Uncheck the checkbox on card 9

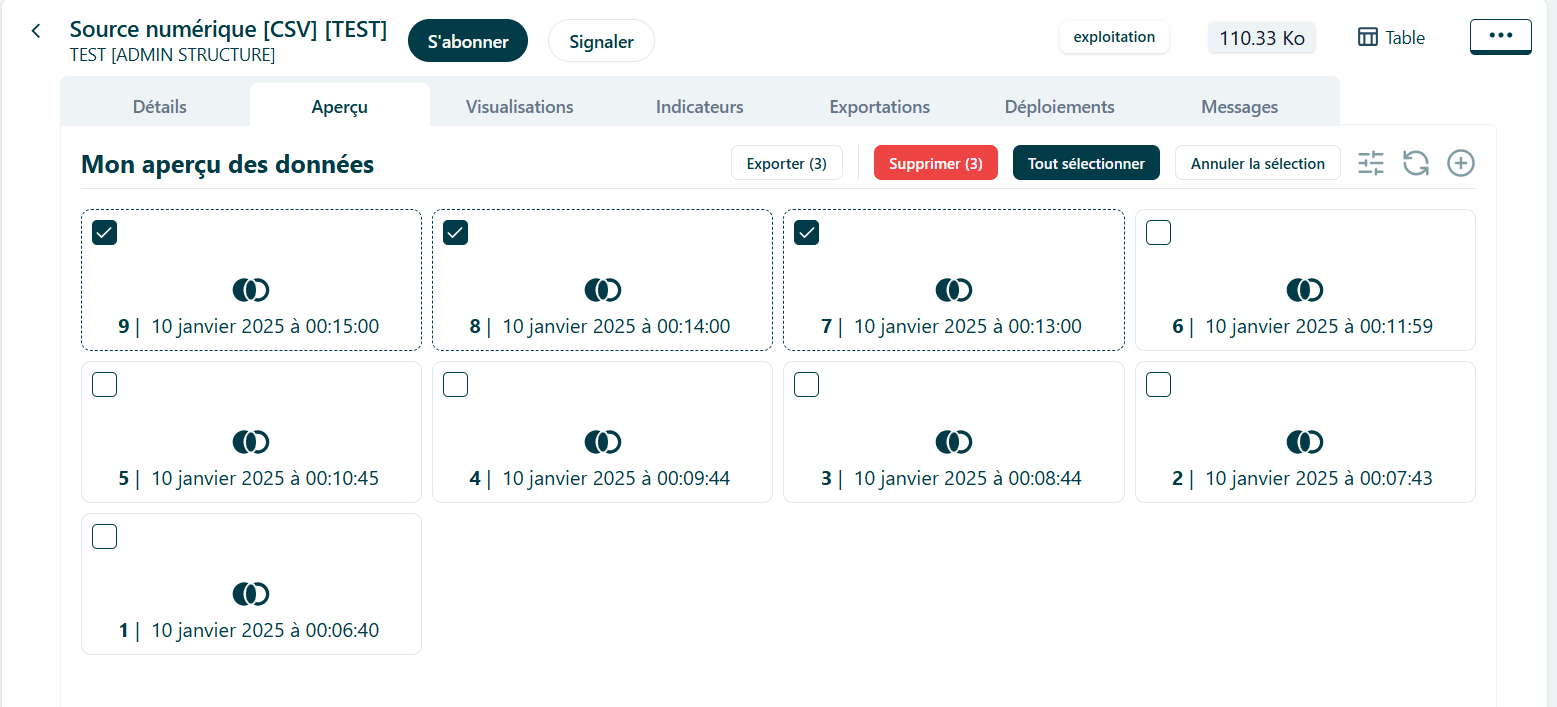click(x=104, y=232)
